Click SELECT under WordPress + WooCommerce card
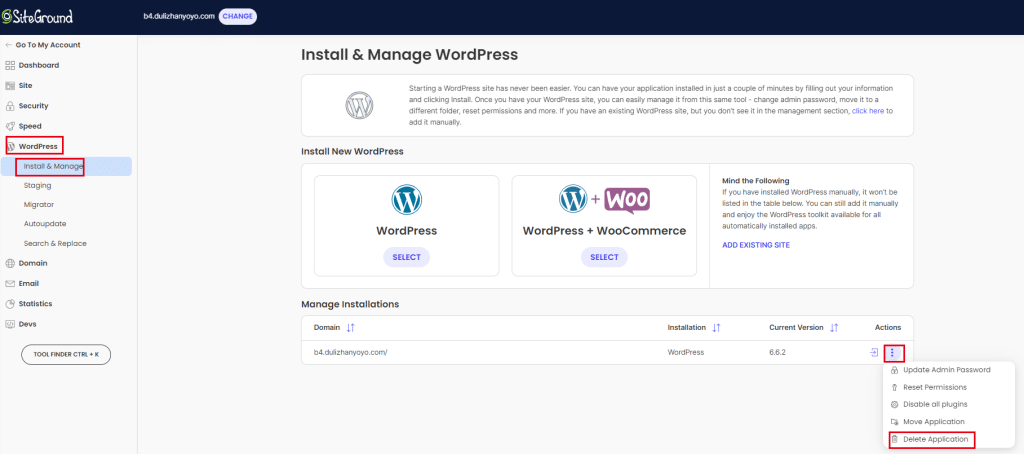 click(604, 257)
